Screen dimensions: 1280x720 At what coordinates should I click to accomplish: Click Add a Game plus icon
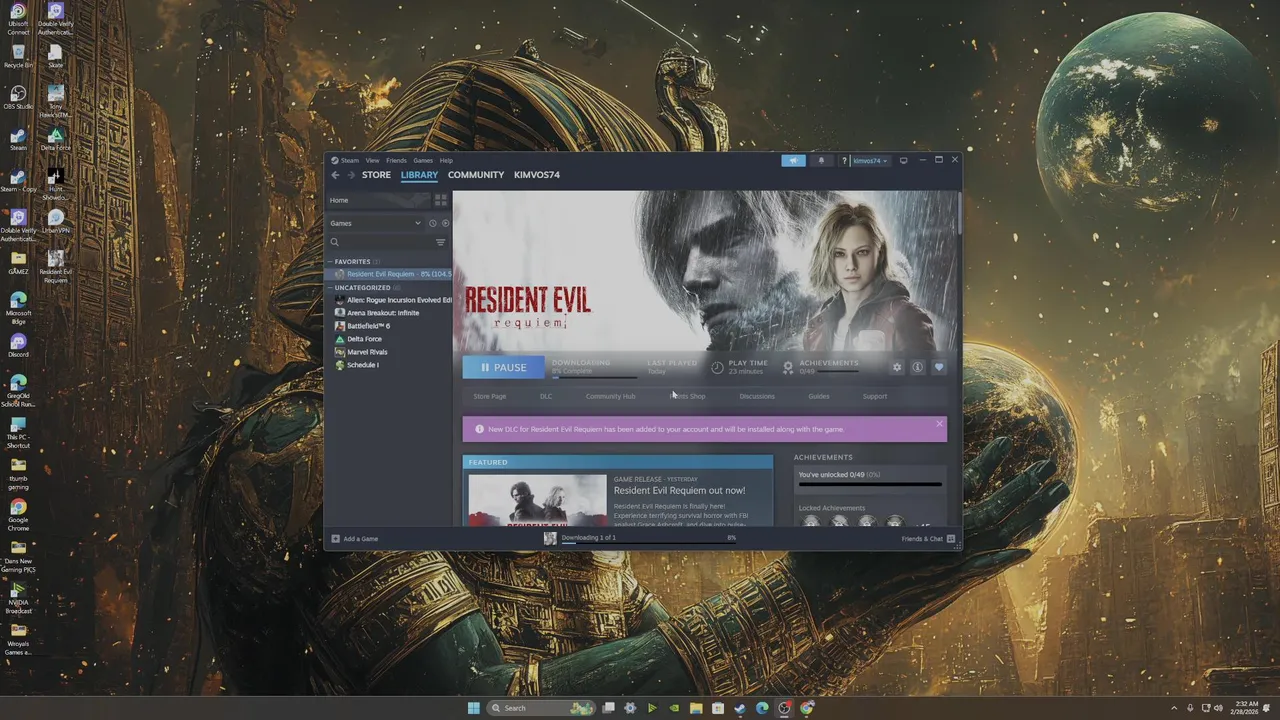click(336, 539)
